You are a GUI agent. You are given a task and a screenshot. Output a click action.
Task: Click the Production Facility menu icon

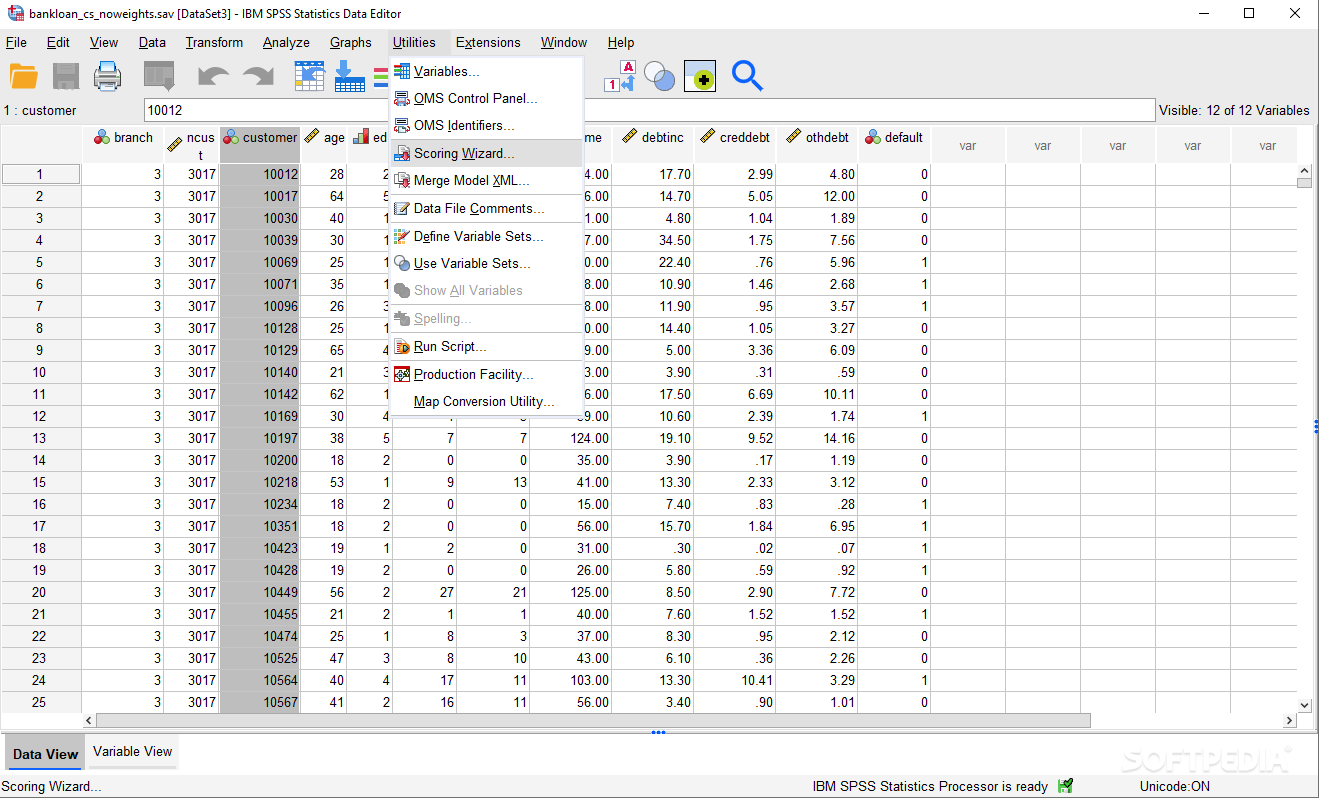click(x=402, y=374)
